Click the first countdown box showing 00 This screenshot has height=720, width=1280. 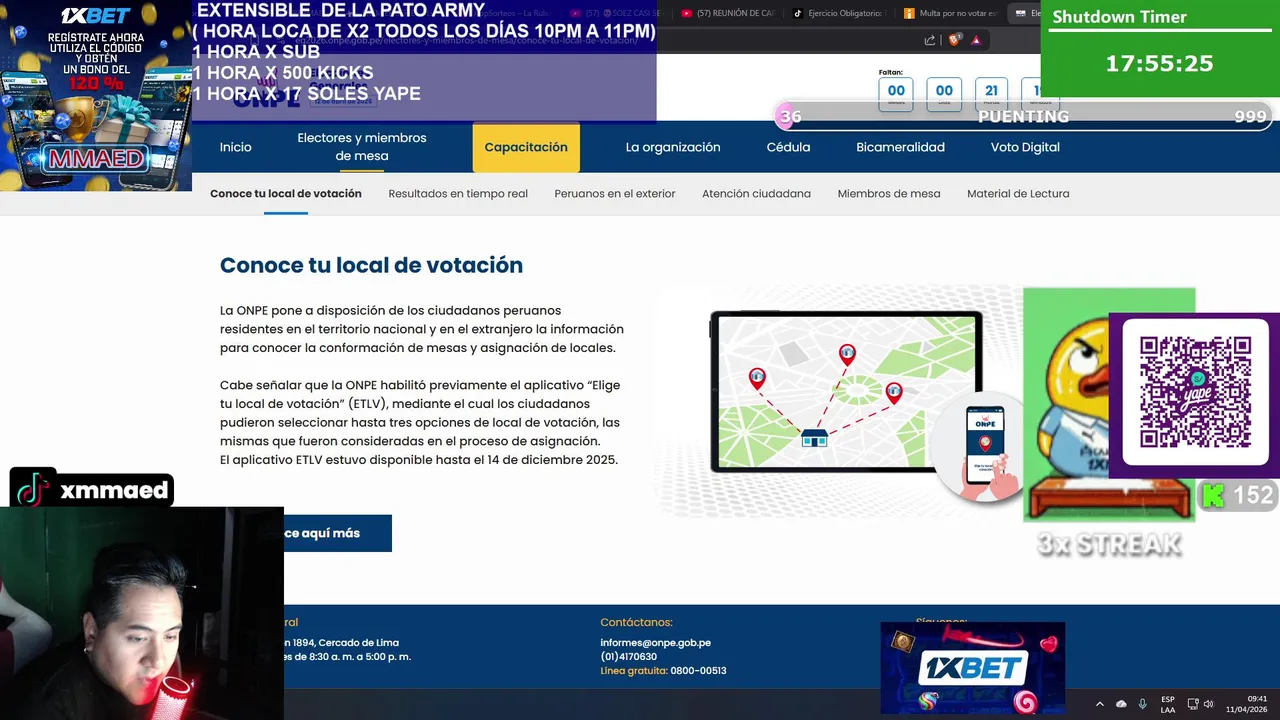click(x=896, y=93)
